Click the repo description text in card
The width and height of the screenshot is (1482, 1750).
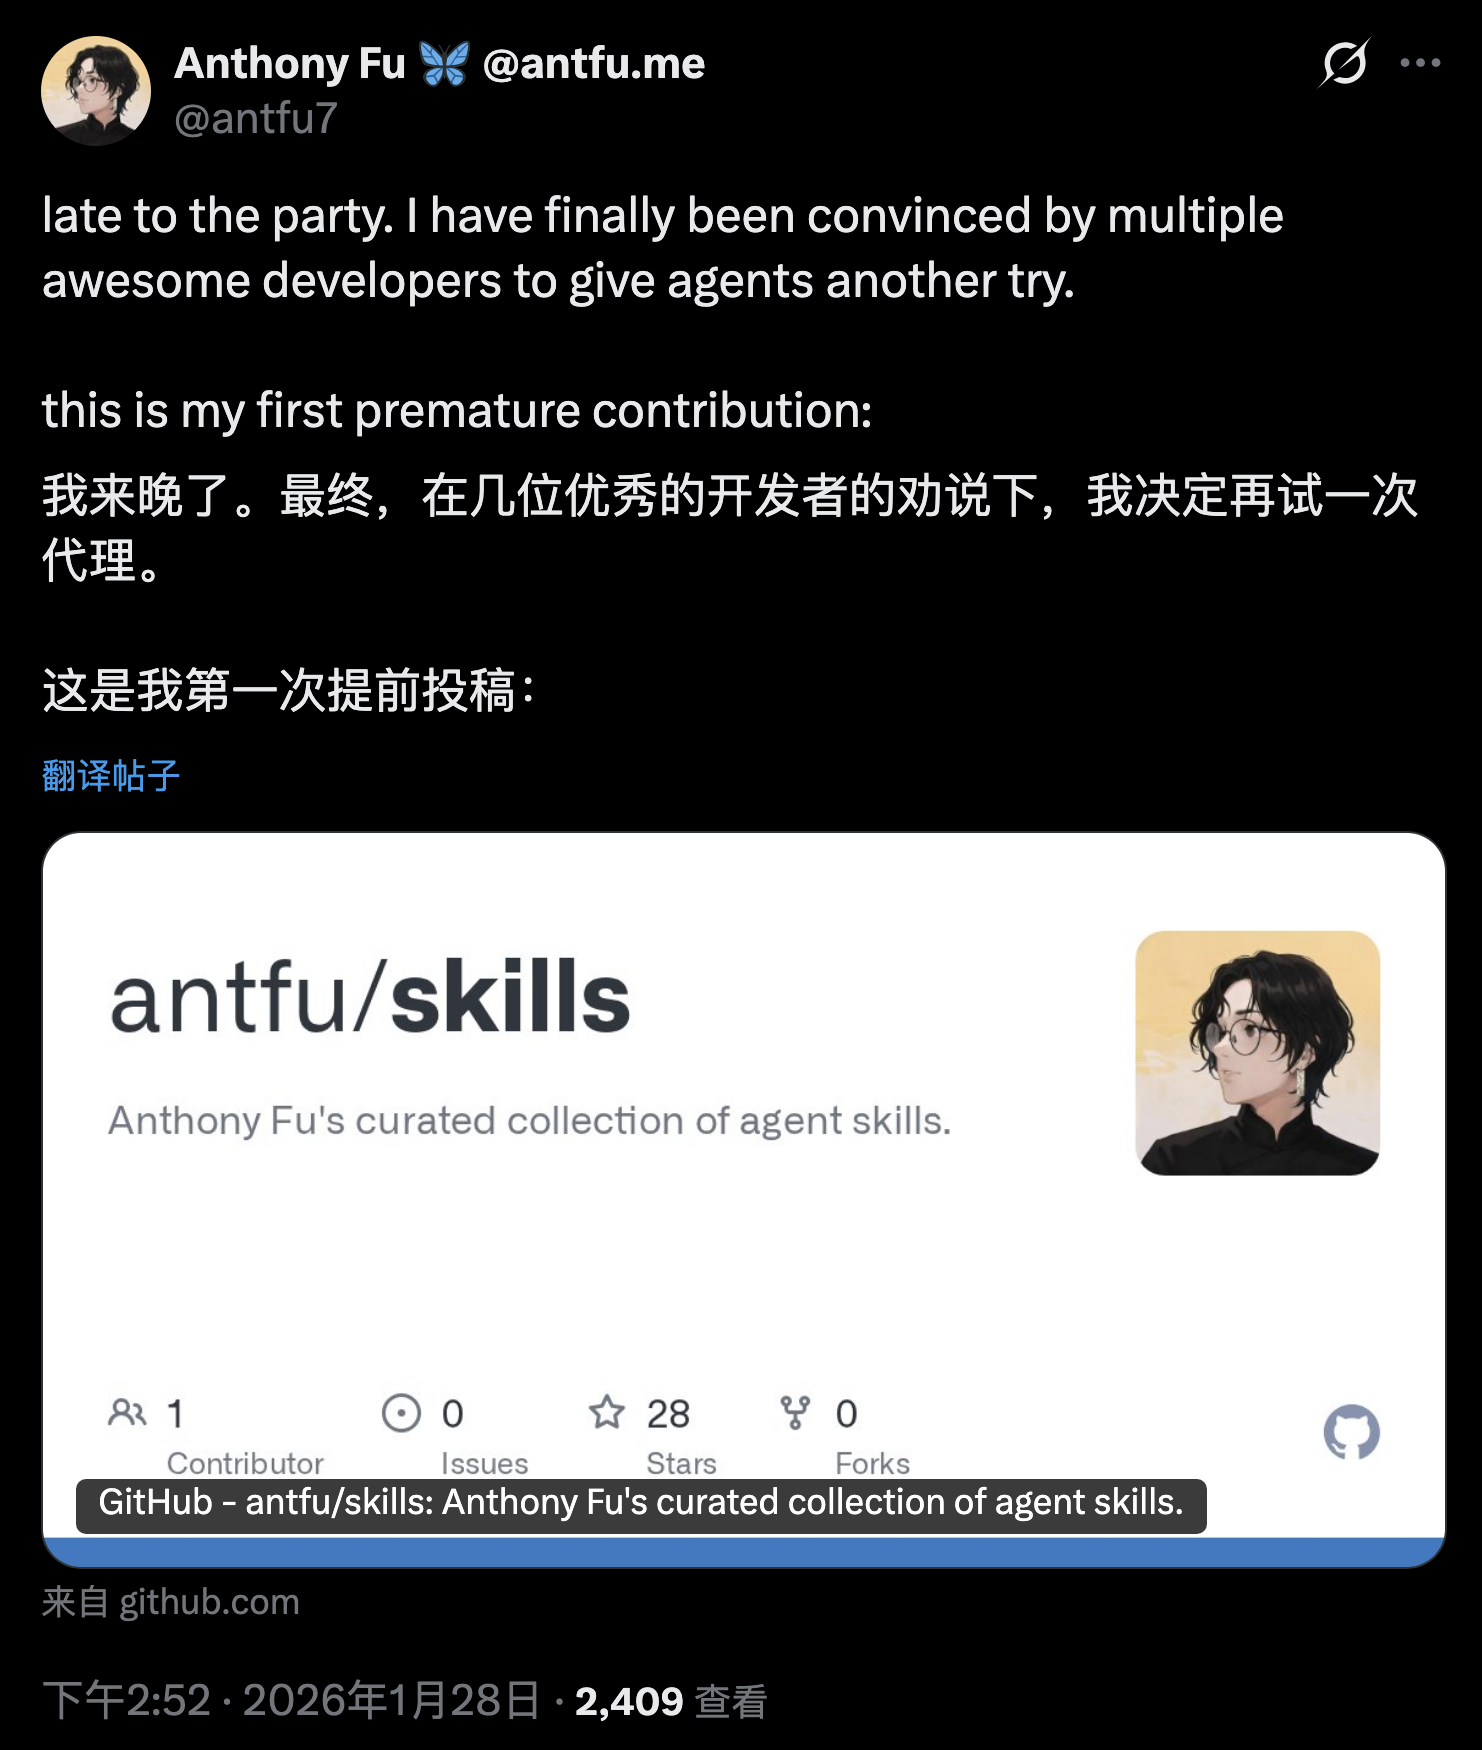pyautogui.click(x=530, y=1121)
